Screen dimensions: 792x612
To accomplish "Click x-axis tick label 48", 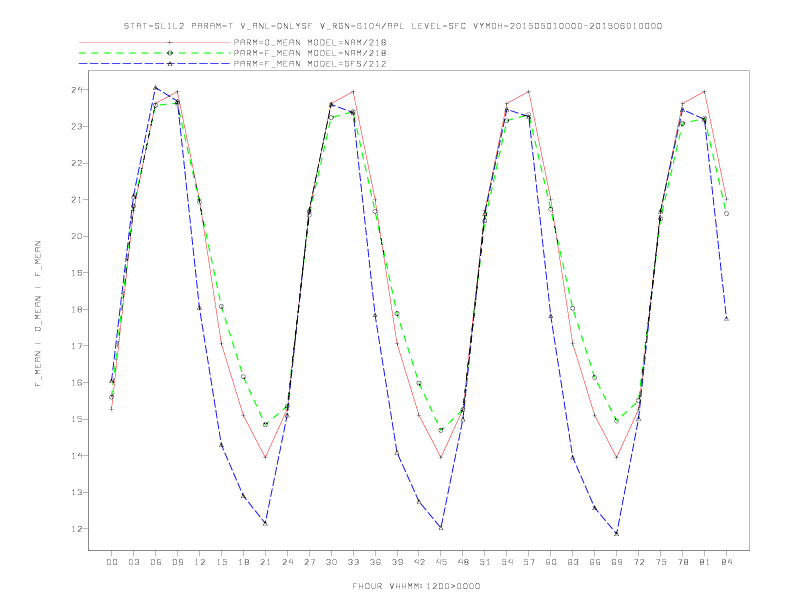I will [x=463, y=562].
